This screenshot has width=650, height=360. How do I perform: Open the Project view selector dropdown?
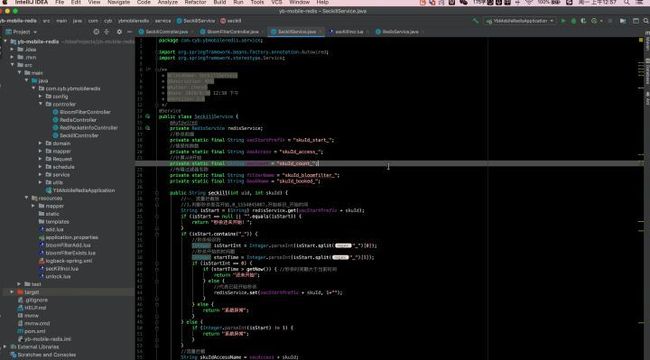click(x=22, y=32)
